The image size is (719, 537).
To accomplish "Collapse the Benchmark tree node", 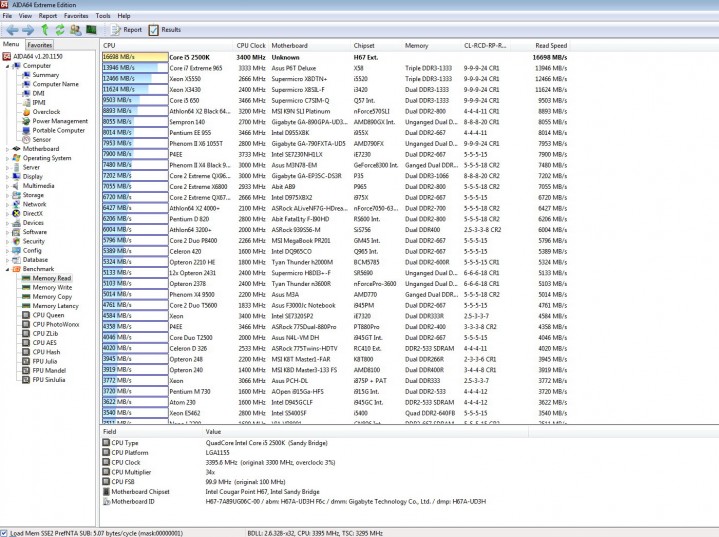I will coord(7,269).
